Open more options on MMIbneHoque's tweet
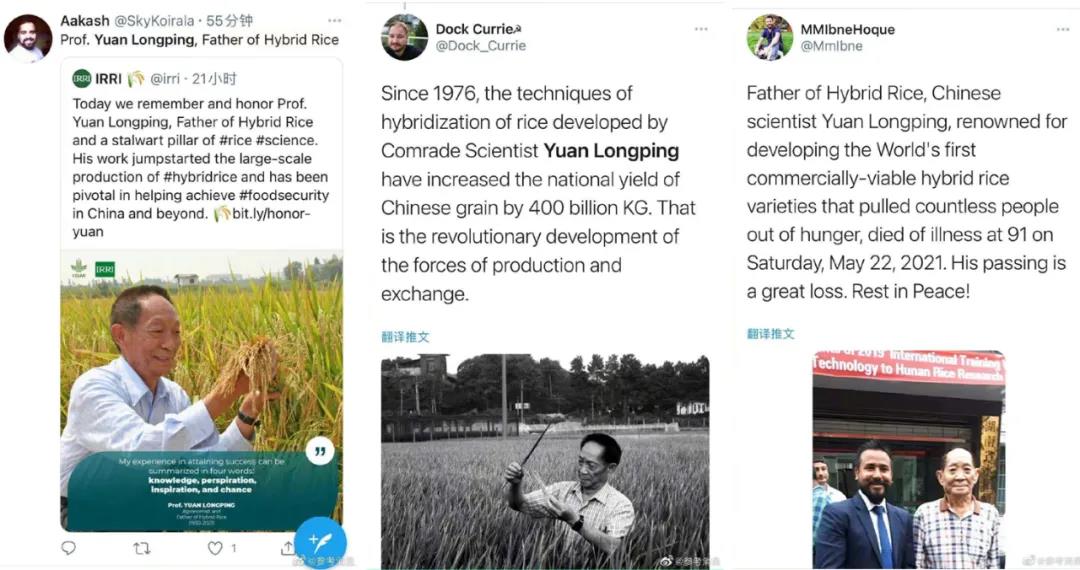Screen dimensions: 1080x570 tap(1062, 29)
